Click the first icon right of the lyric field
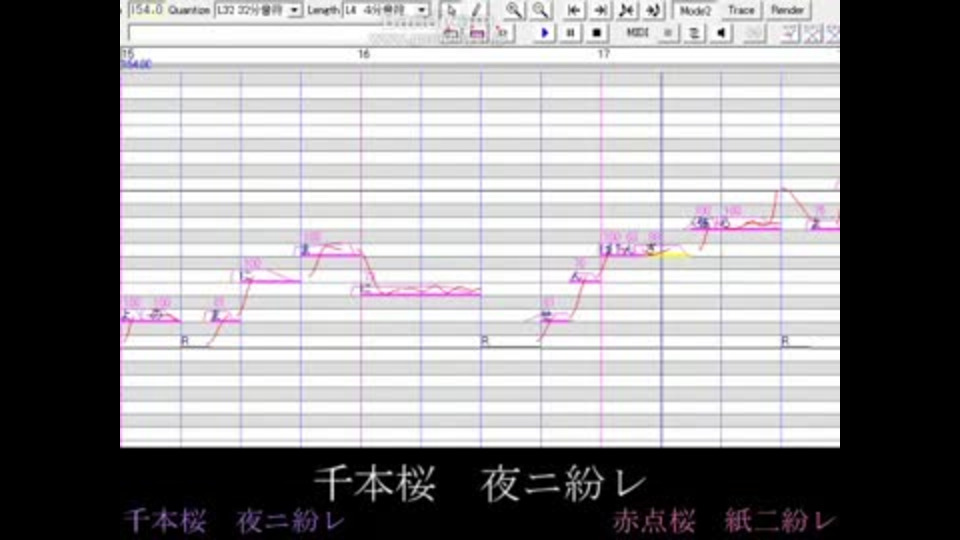960x540 pixels. click(x=451, y=33)
